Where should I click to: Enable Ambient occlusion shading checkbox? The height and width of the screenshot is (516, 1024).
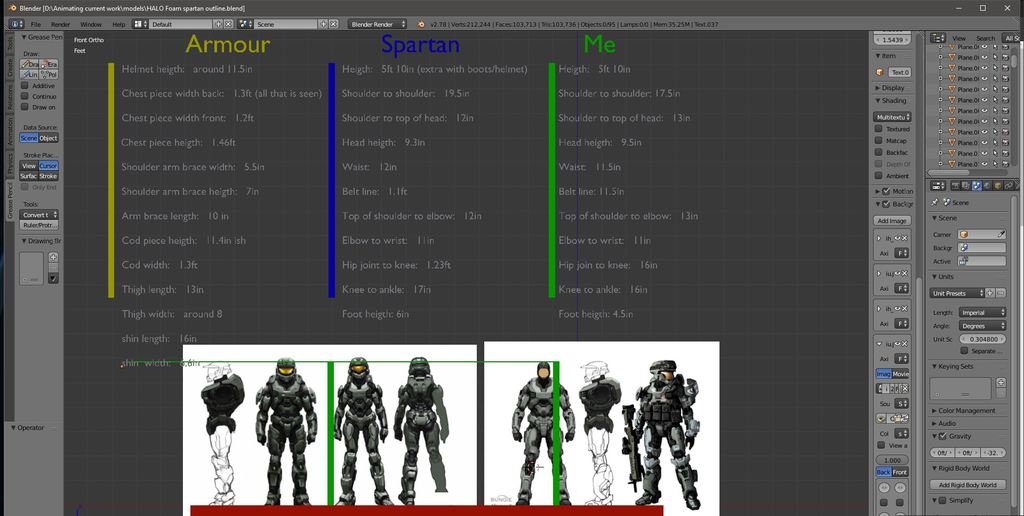pyautogui.click(x=879, y=176)
